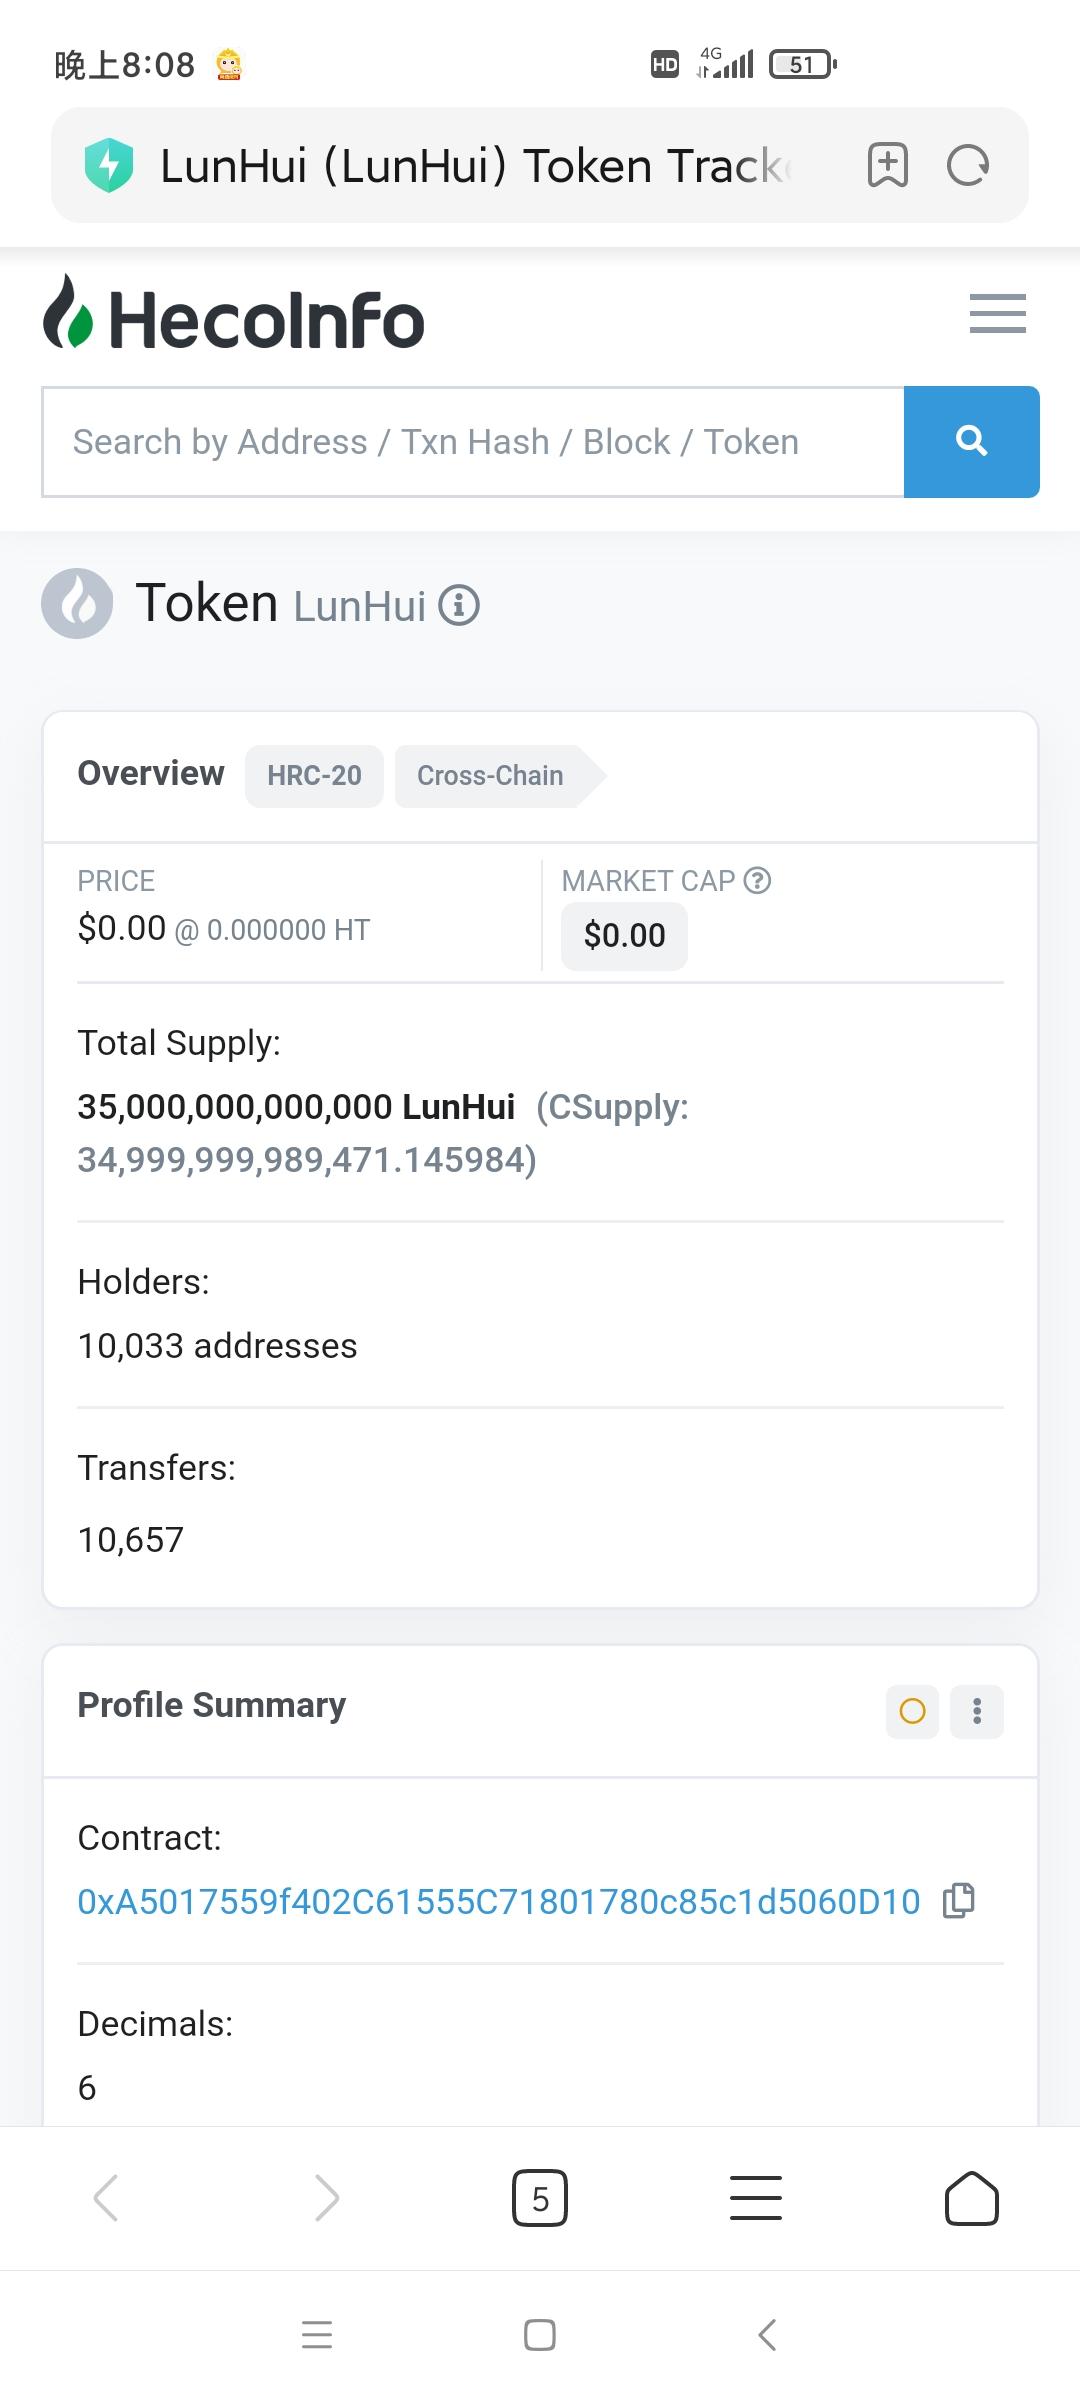Navigate back with the browser back arrow
Image resolution: width=1080 pixels, height=2400 pixels.
pos(106,2198)
